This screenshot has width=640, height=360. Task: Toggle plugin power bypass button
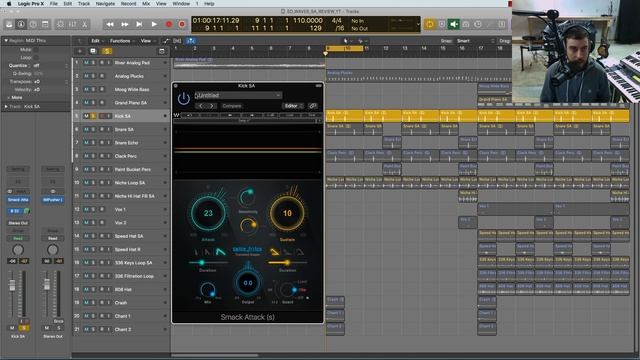click(x=183, y=98)
